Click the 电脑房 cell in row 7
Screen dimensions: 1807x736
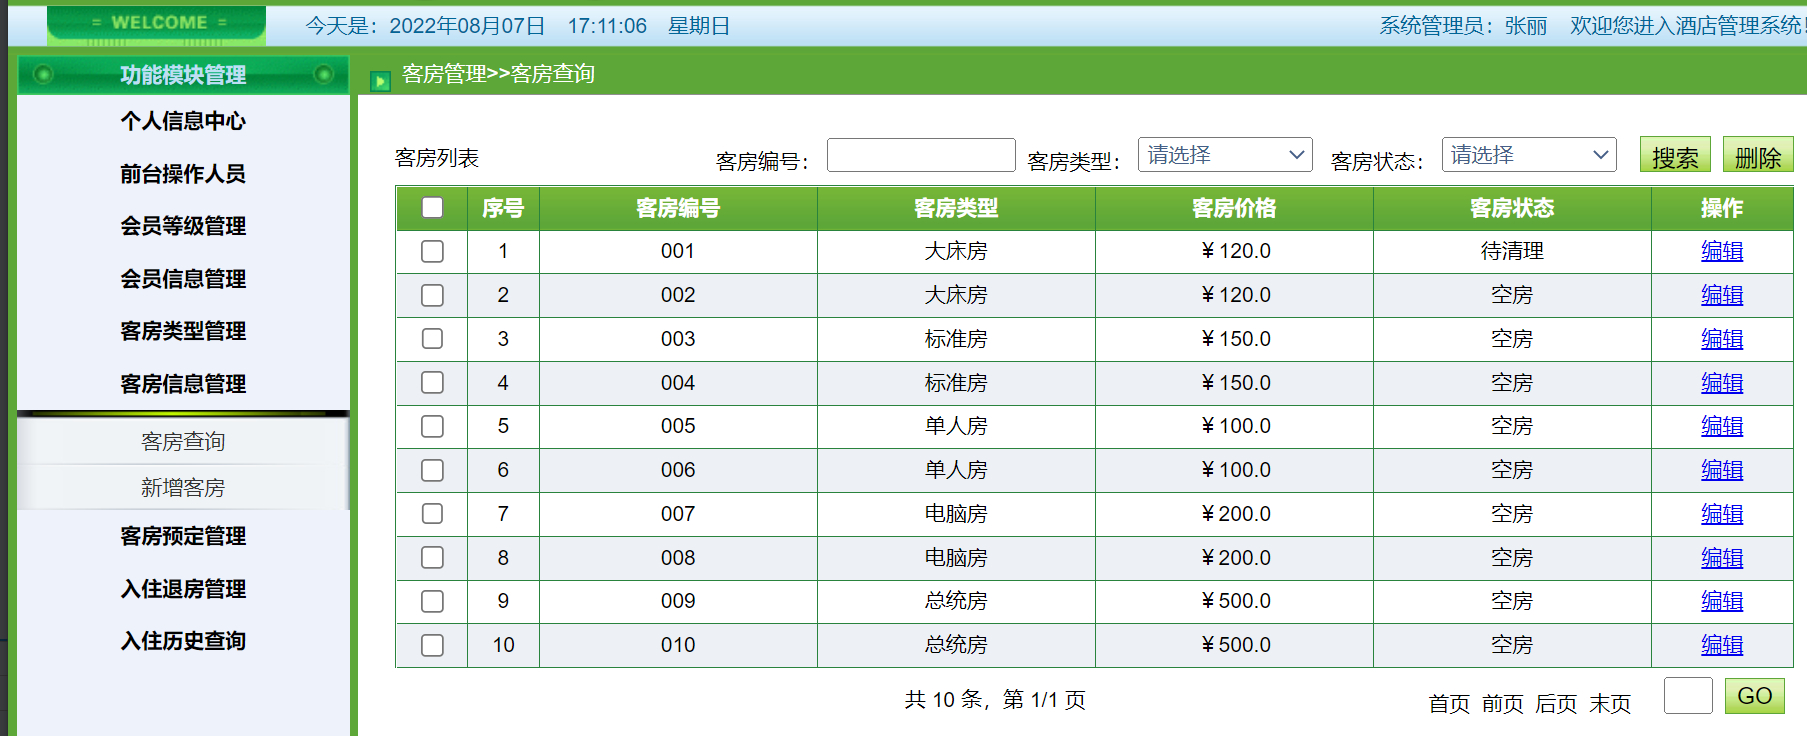pyautogui.click(x=956, y=514)
